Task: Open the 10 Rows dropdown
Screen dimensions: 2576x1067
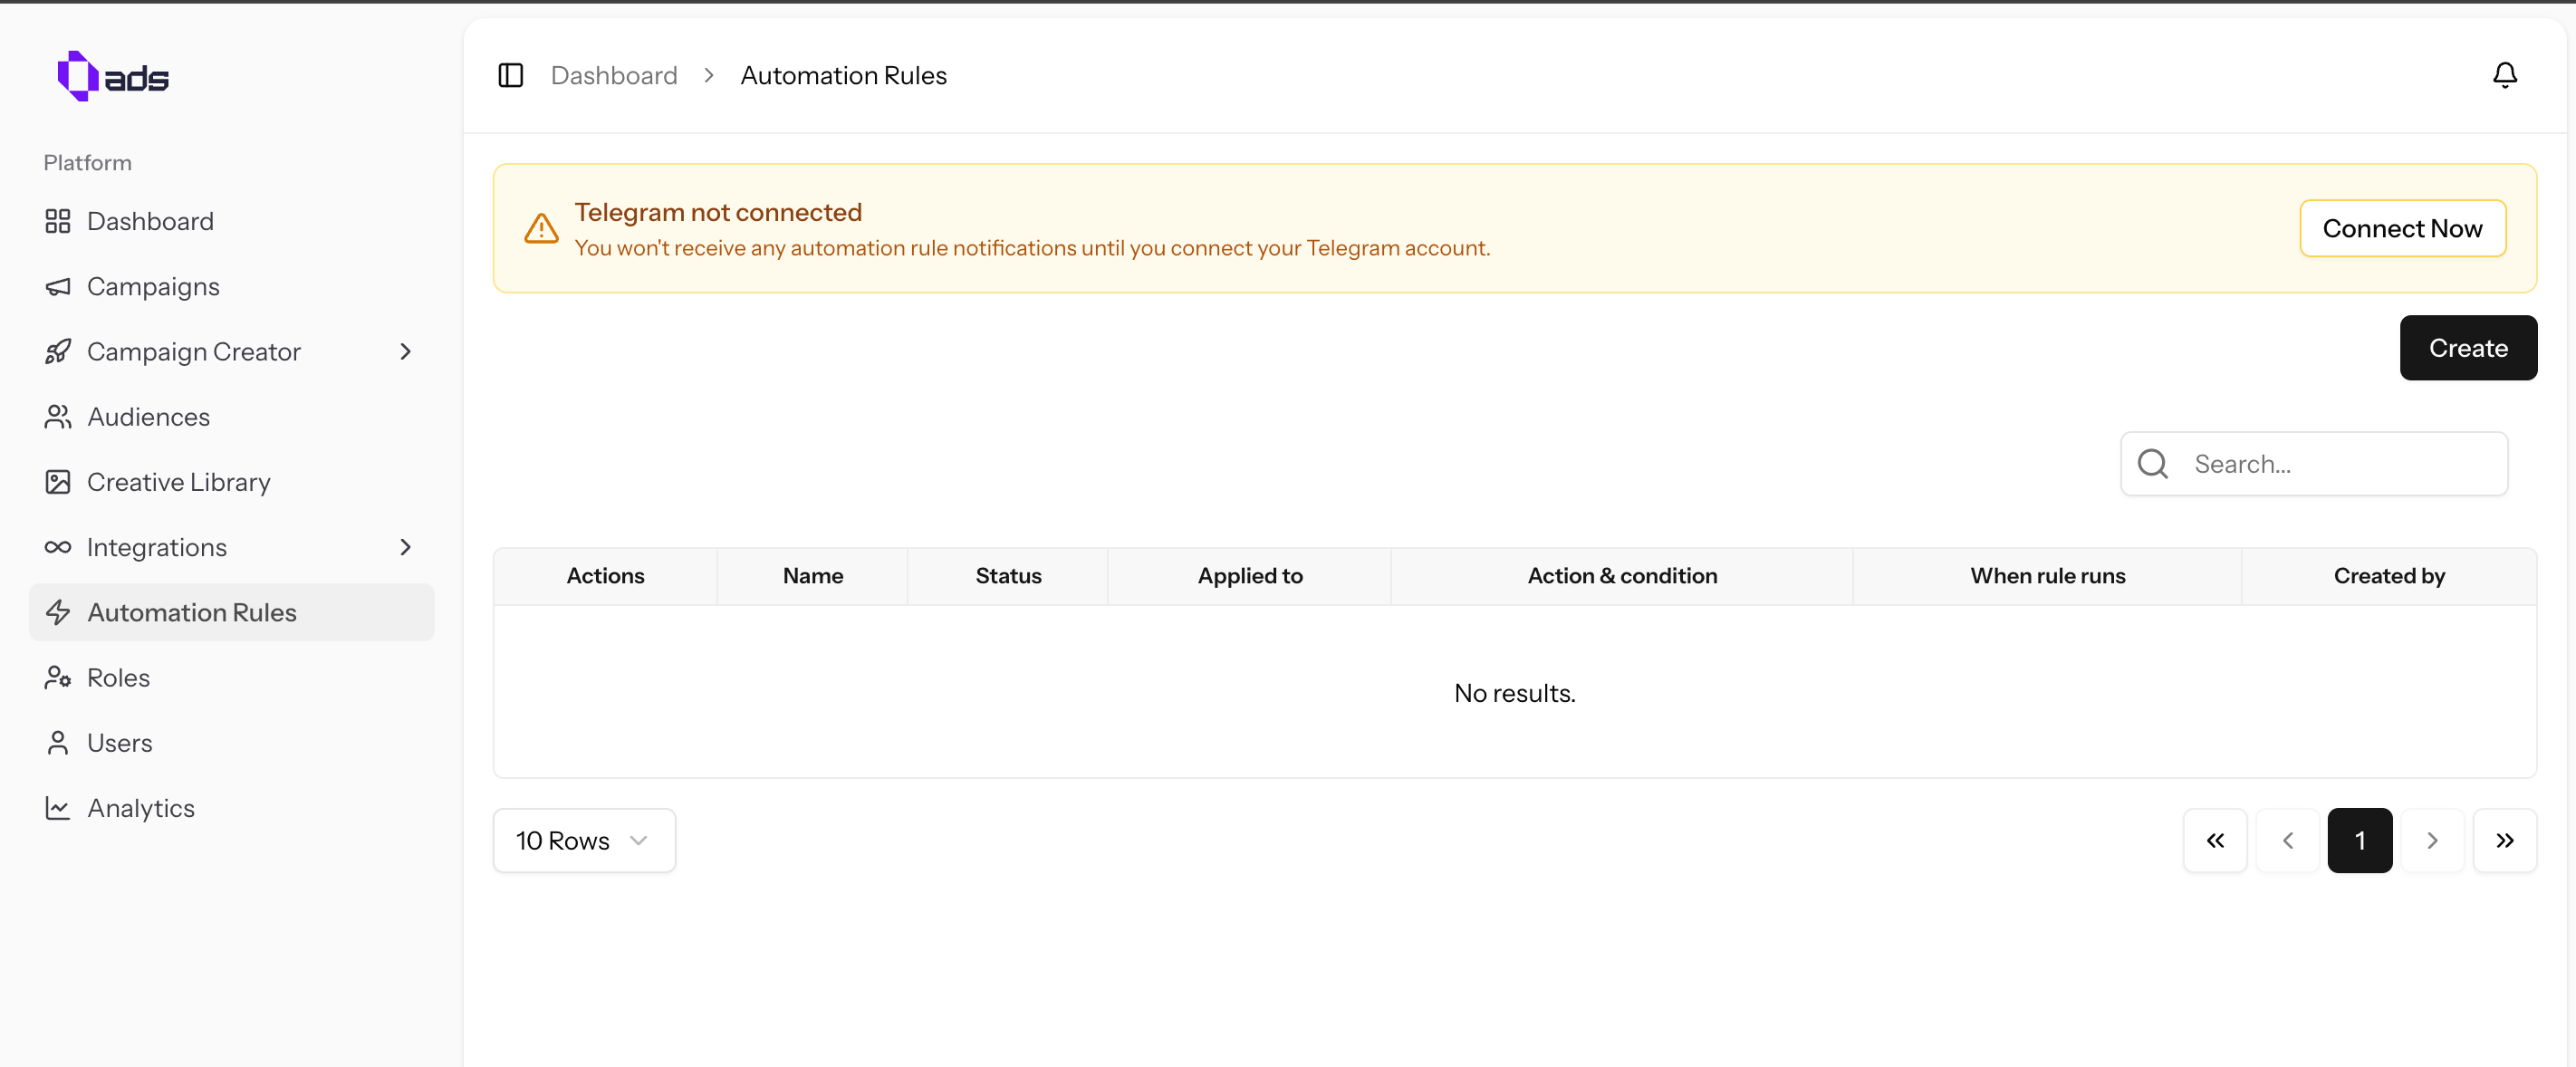Action: point(584,840)
